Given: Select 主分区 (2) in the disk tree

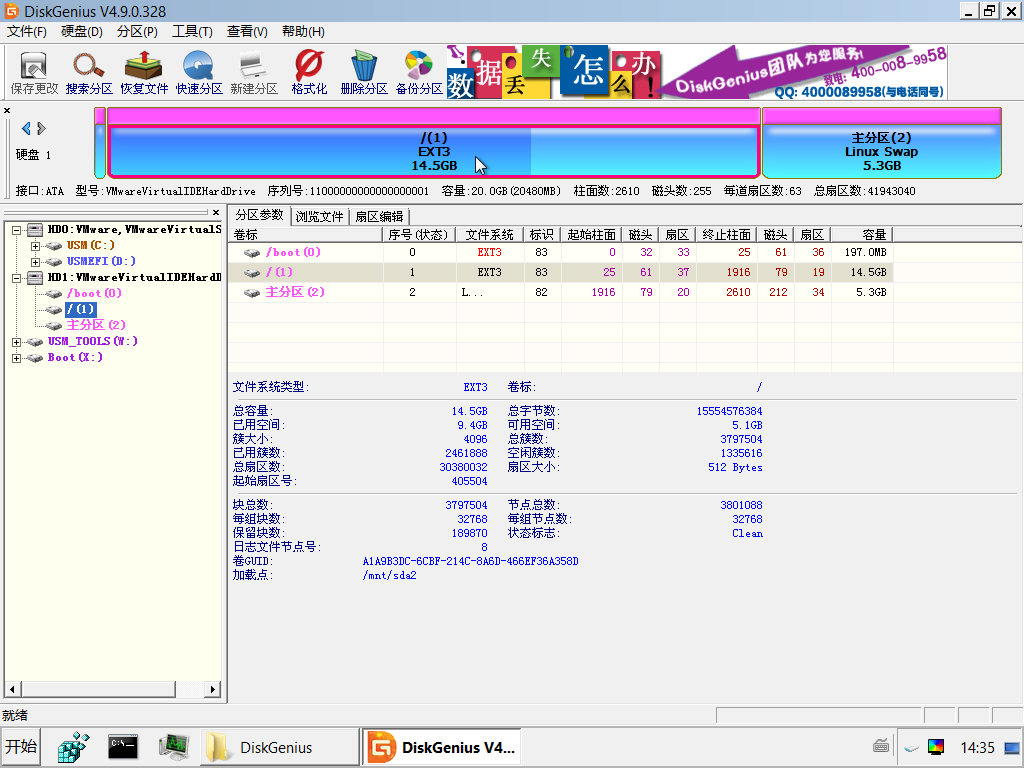Looking at the screenshot, I should (x=96, y=325).
